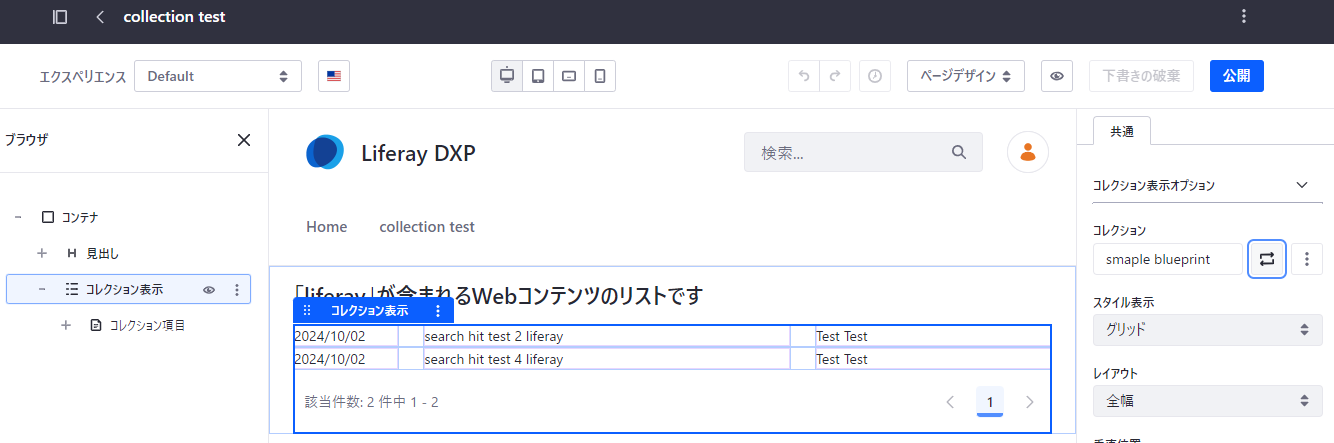Click the search magnifier icon

pyautogui.click(x=959, y=152)
